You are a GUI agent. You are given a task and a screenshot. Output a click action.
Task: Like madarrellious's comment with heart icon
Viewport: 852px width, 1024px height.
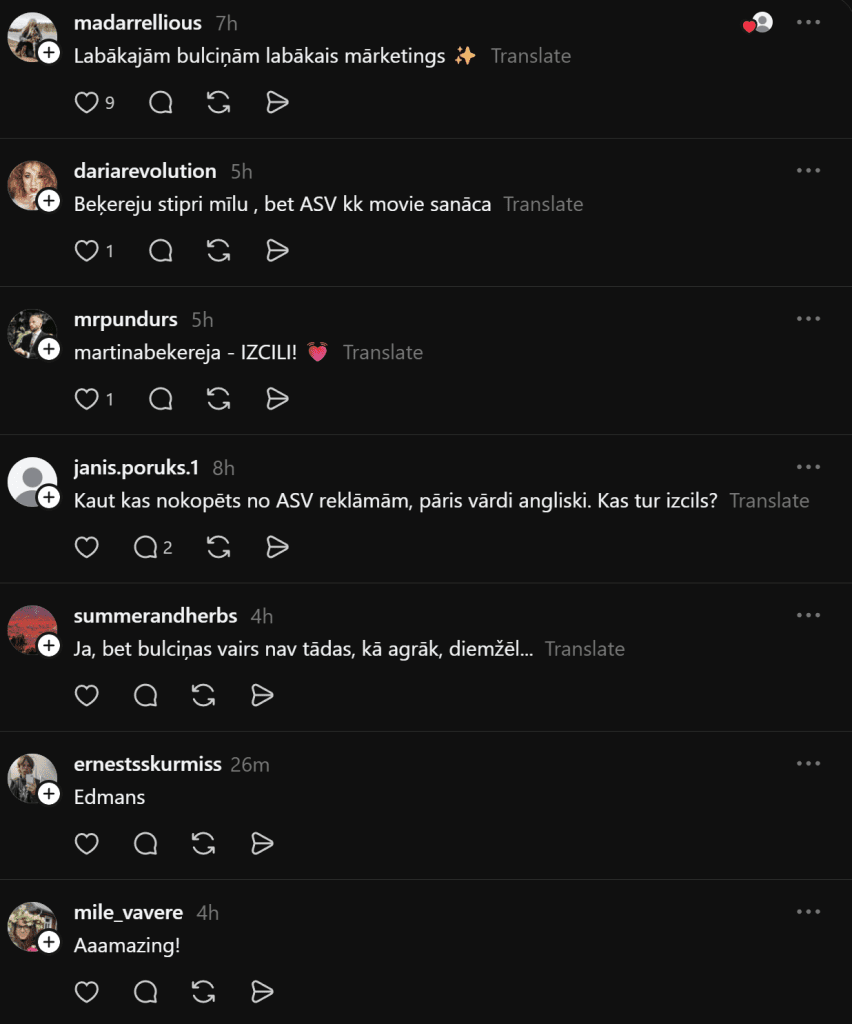(x=87, y=103)
